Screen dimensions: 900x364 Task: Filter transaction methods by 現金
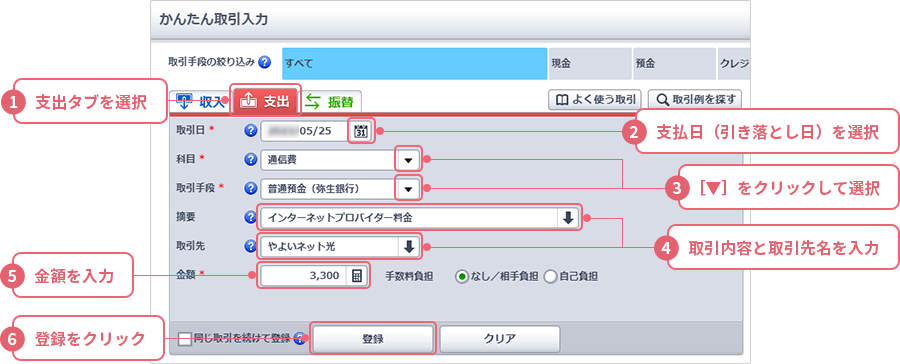[589, 63]
